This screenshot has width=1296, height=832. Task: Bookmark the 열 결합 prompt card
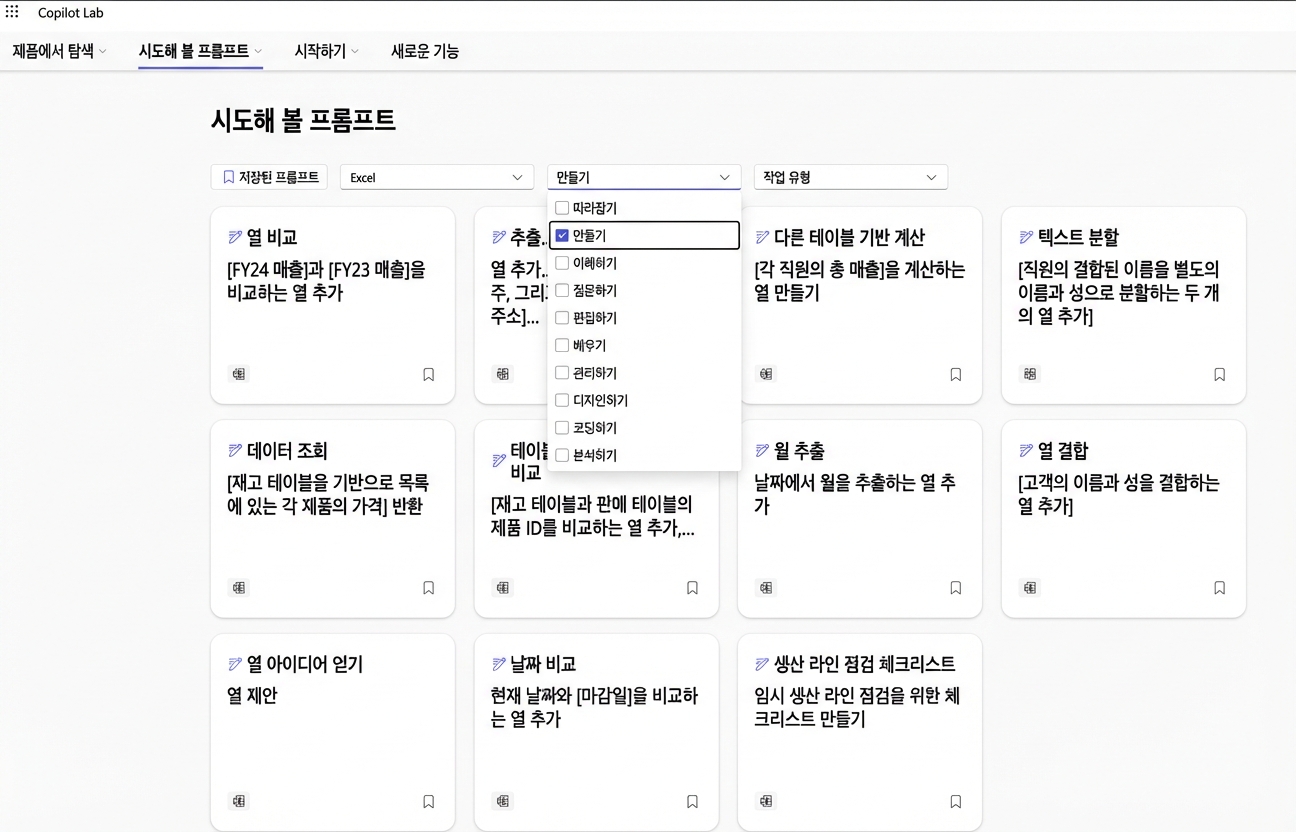pos(1219,588)
